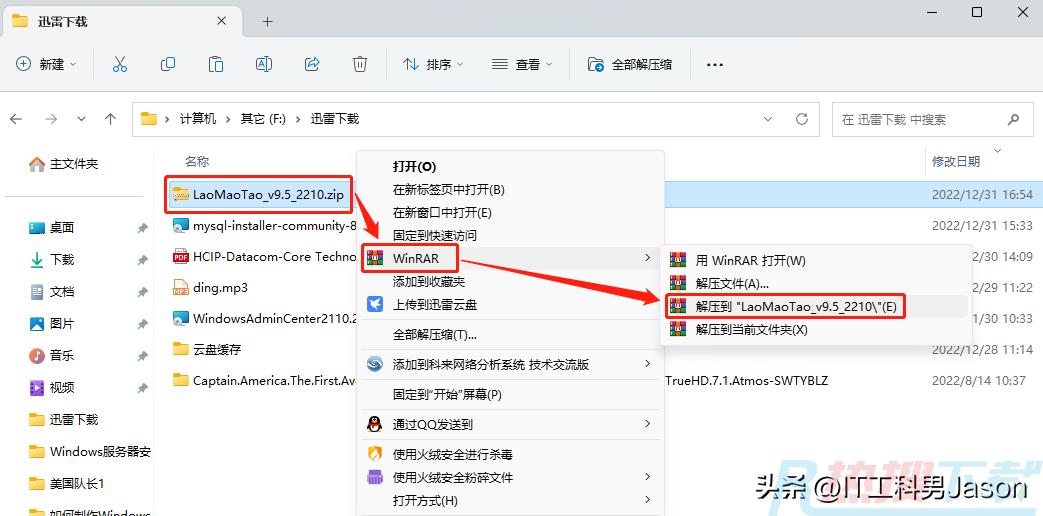Expand 打开方式 submenu arrow
Viewport: 1043px width, 516px height.
pos(647,499)
